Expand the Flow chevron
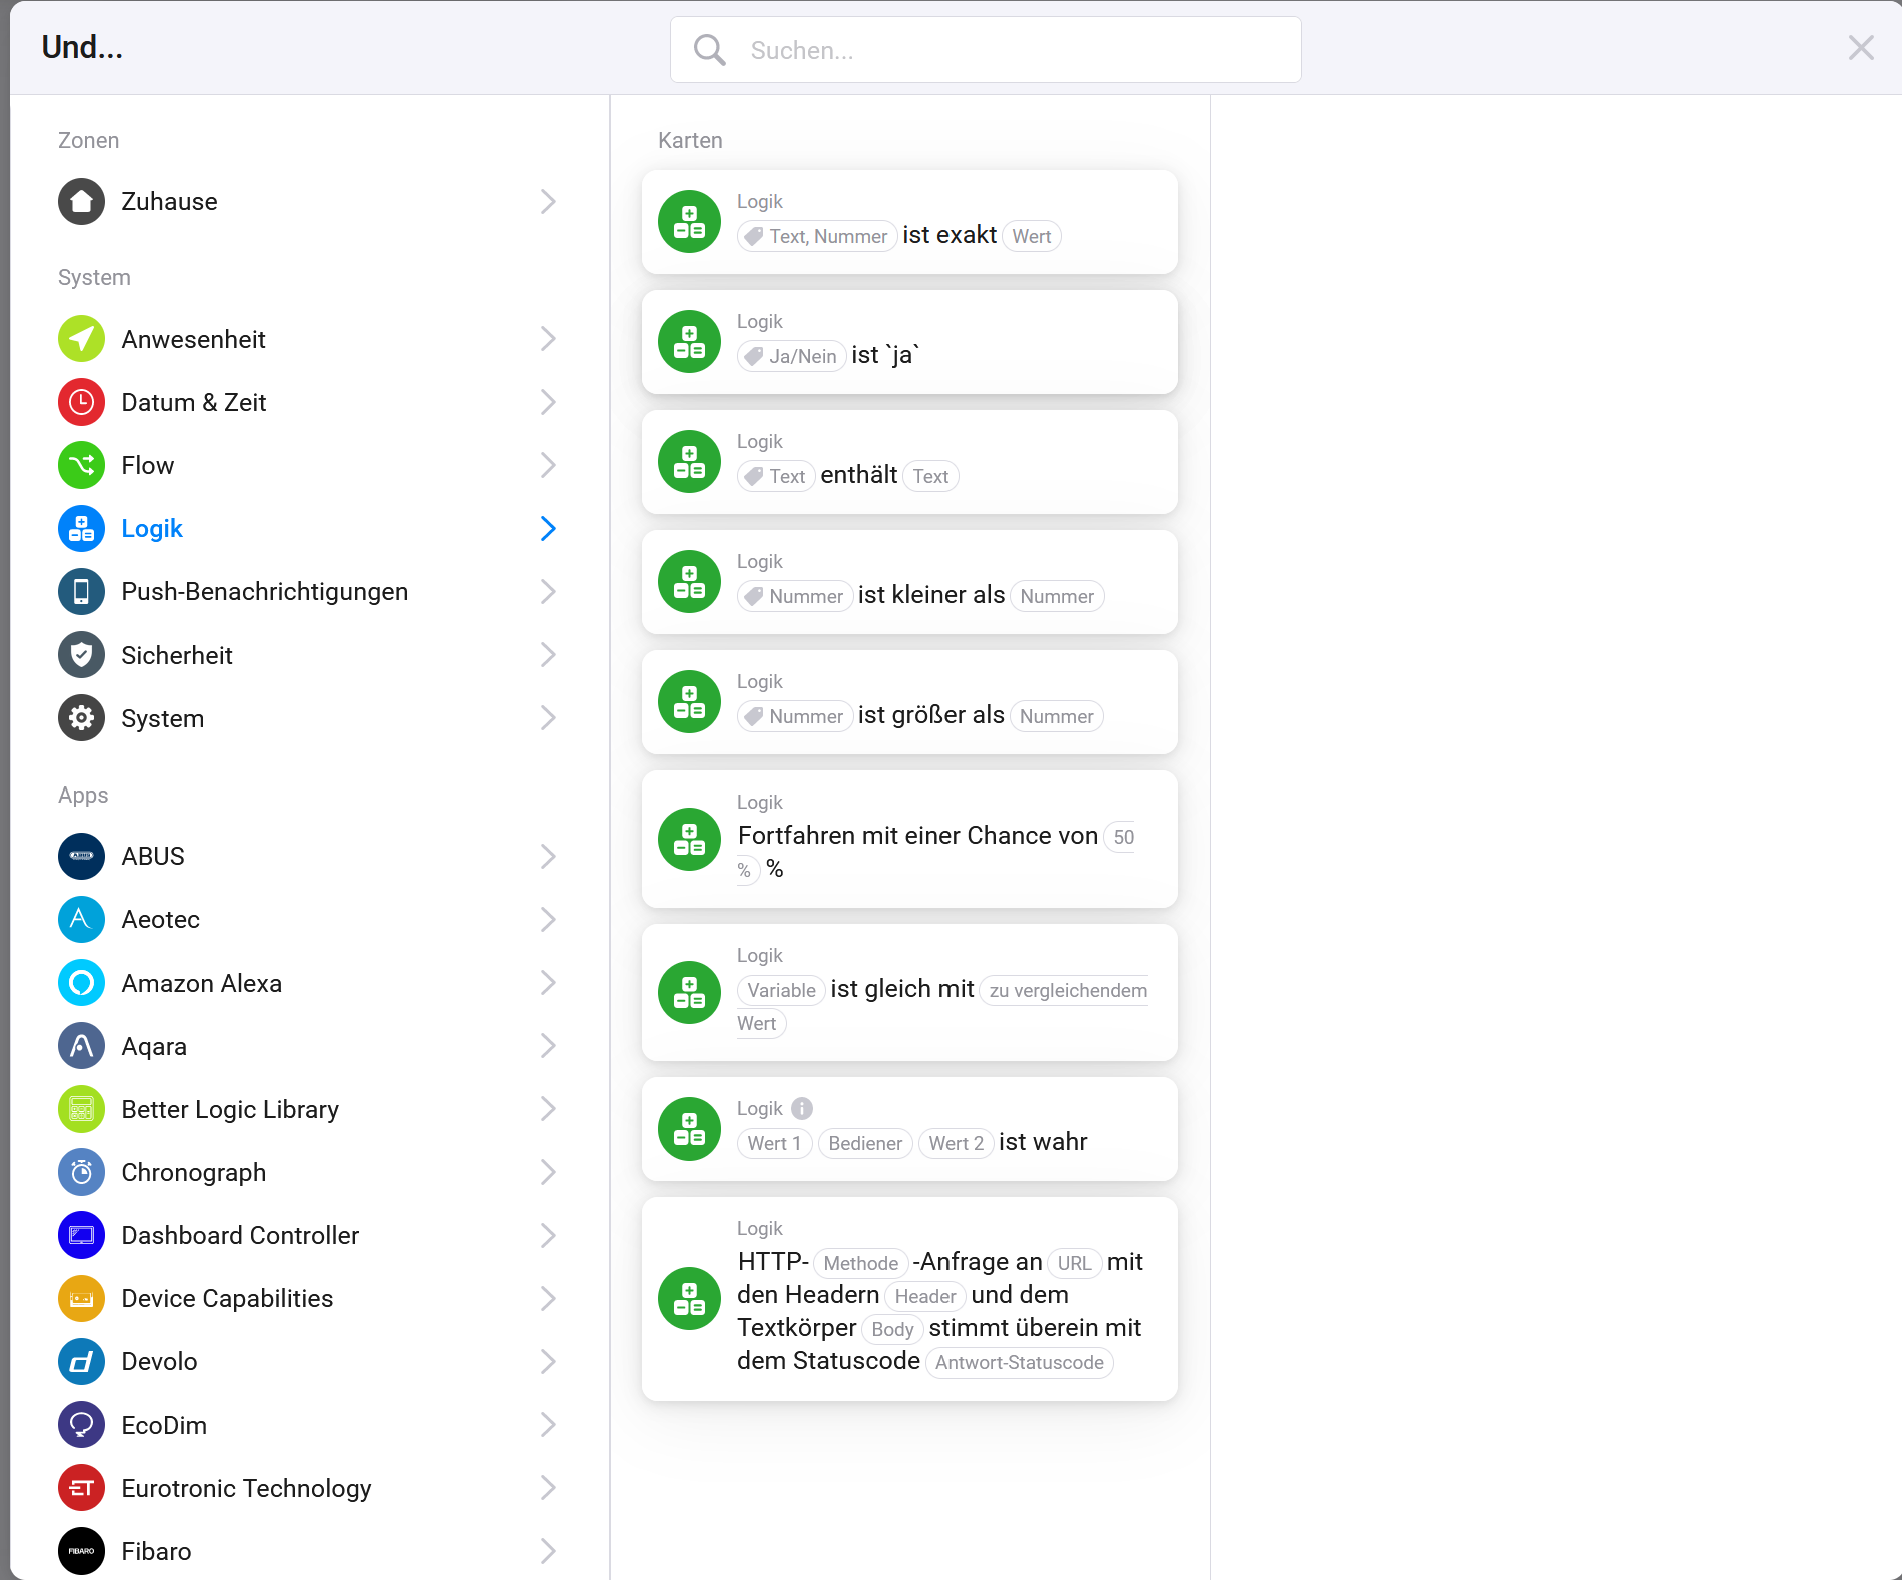Screen dimensions: 1902x1580 coord(548,465)
